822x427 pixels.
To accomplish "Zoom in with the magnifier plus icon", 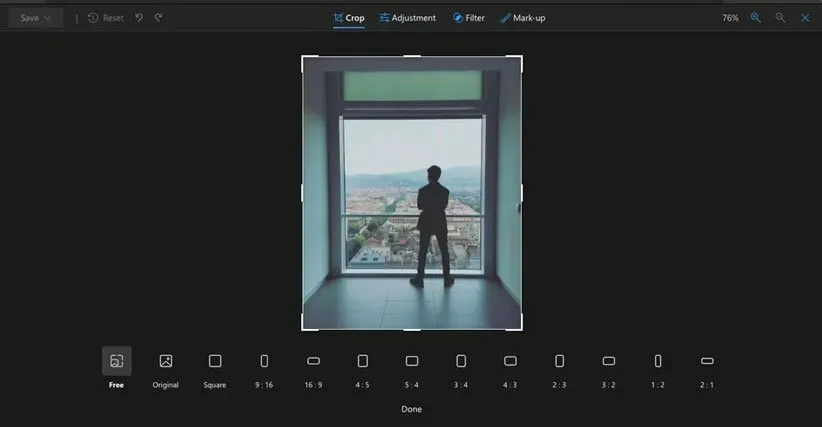I will [756, 18].
